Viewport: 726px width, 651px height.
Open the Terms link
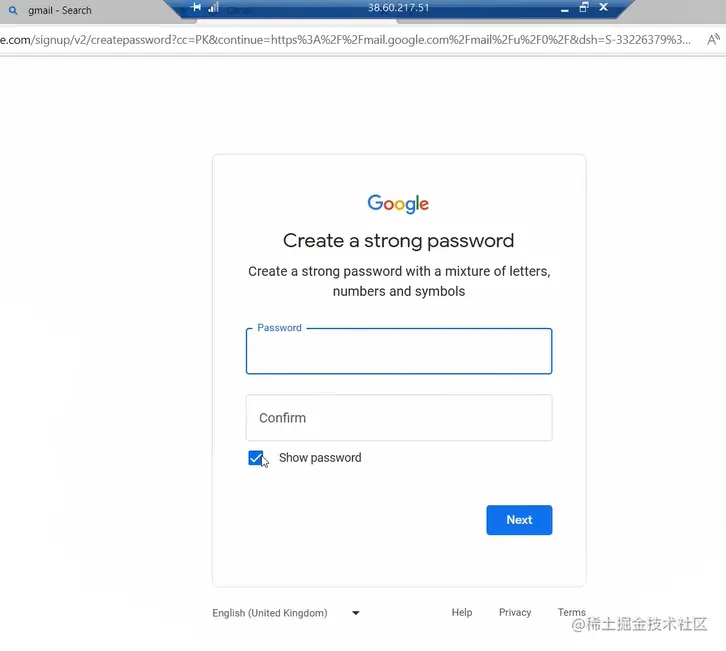(x=571, y=613)
